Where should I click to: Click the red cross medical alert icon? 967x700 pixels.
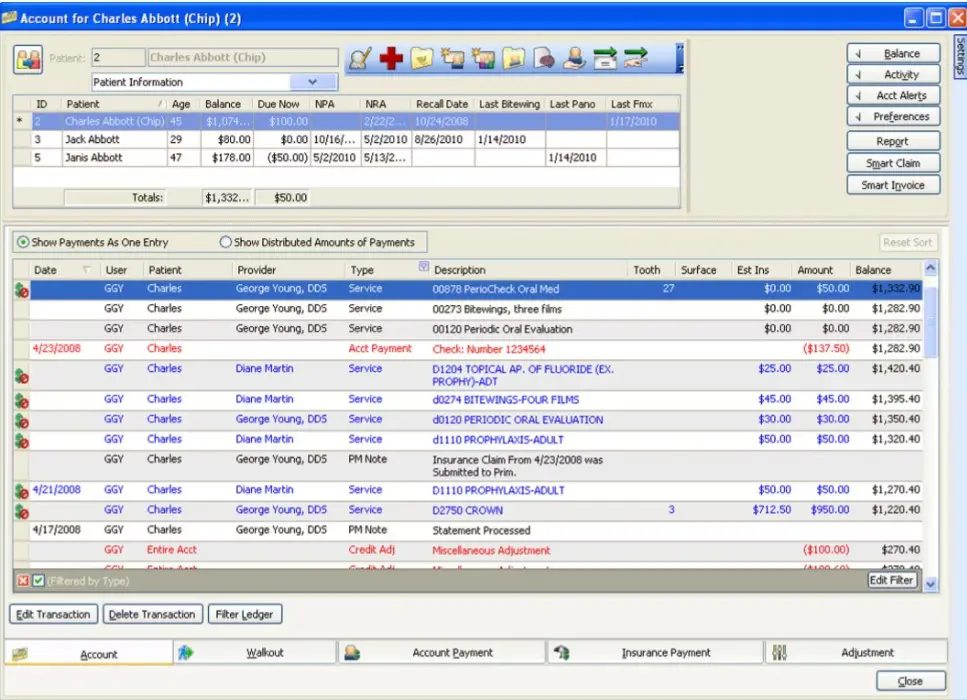393,58
